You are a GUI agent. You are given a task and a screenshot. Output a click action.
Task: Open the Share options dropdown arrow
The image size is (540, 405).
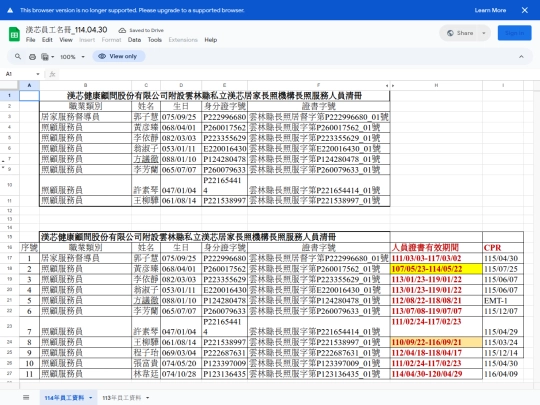484,33
